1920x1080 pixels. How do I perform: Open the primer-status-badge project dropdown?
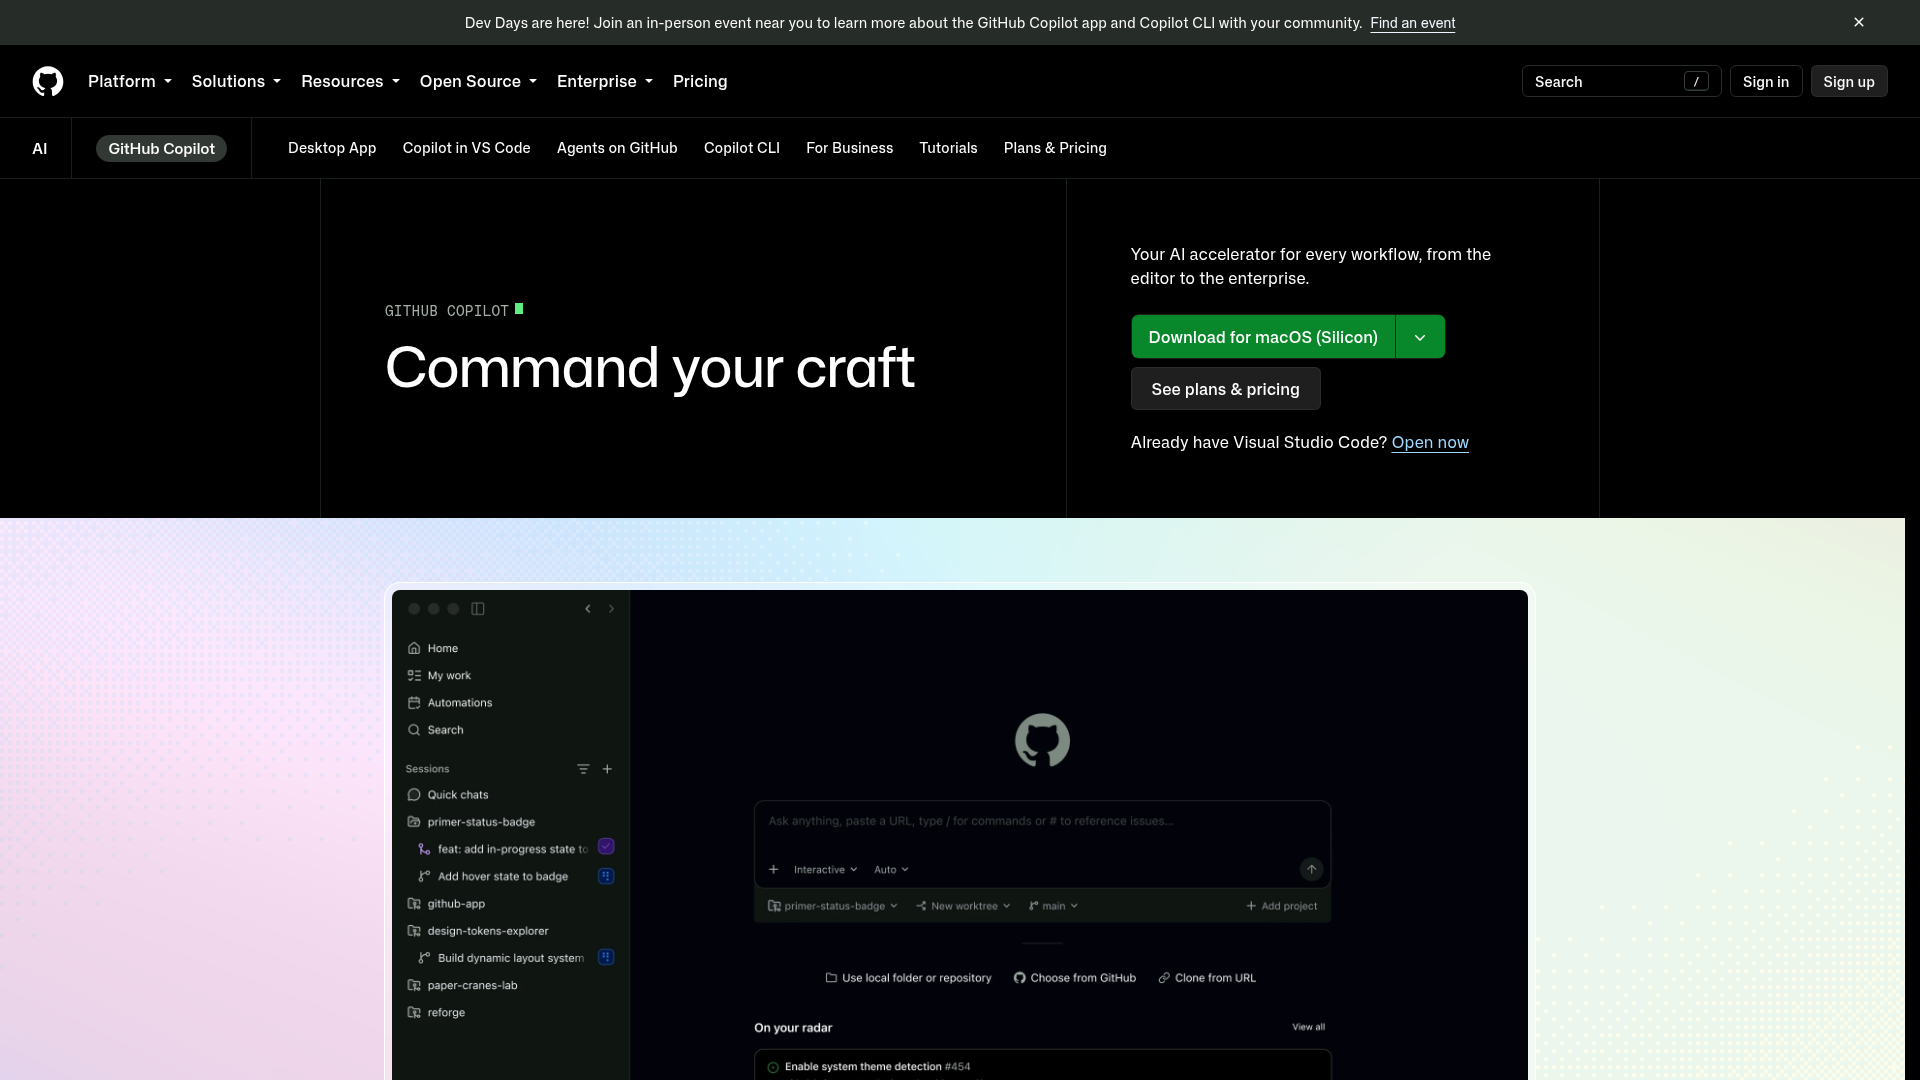pyautogui.click(x=833, y=906)
